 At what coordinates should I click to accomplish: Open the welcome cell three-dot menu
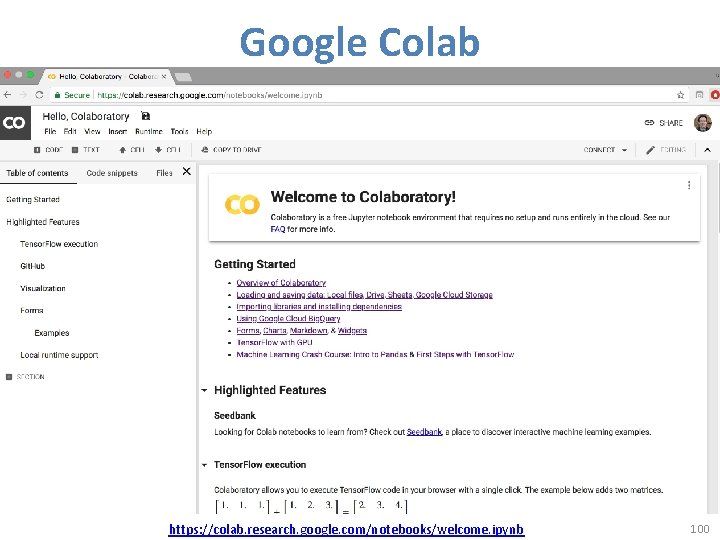(689, 185)
